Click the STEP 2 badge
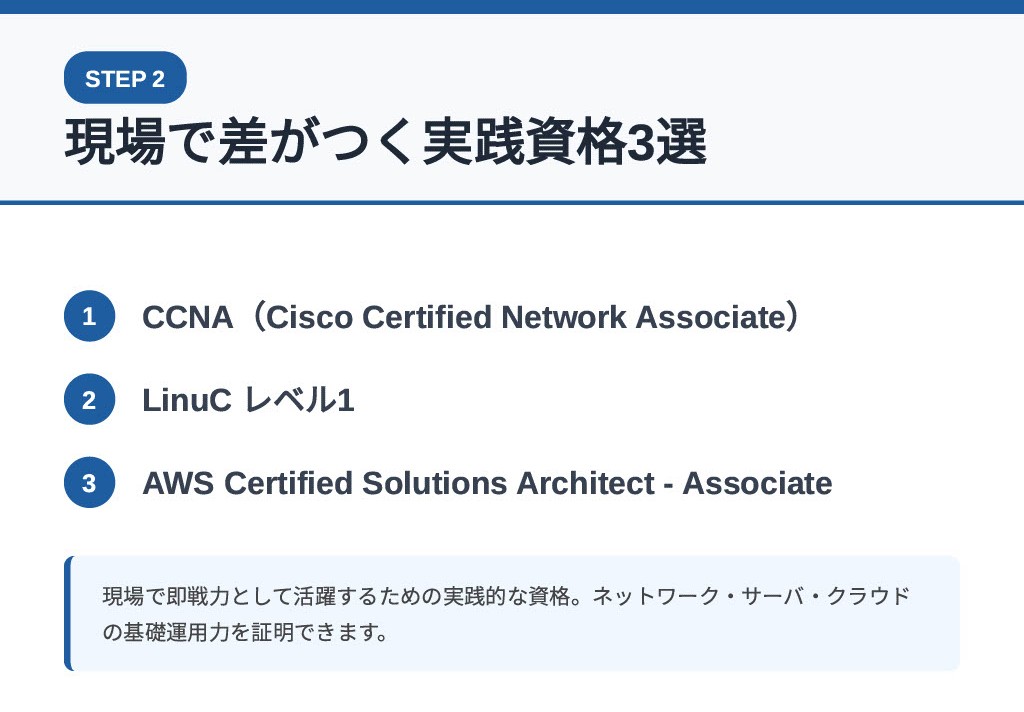The width and height of the screenshot is (1024, 712). (125, 78)
